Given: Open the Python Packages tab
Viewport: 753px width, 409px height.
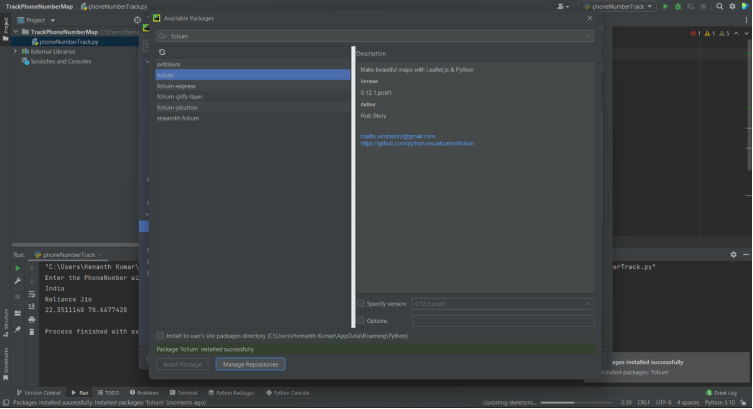Looking at the screenshot, I should tap(231, 393).
